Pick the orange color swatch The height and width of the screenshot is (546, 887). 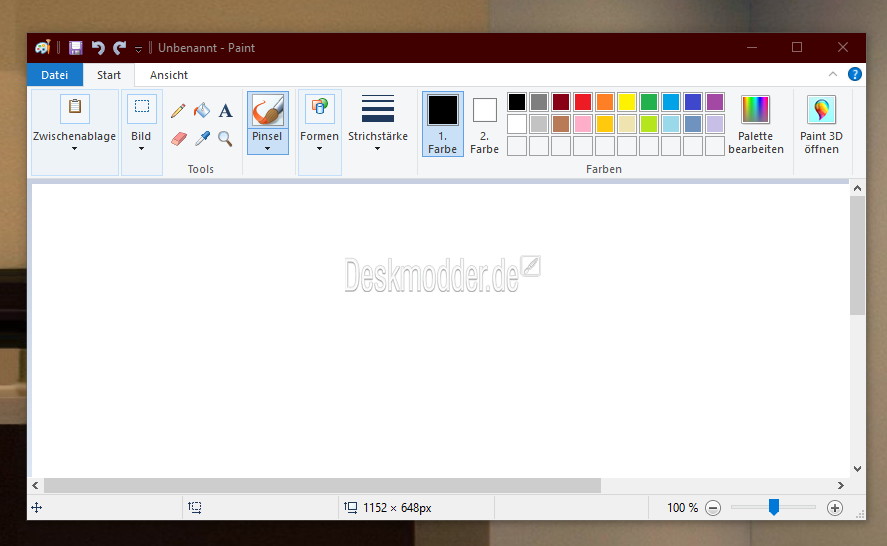605,102
